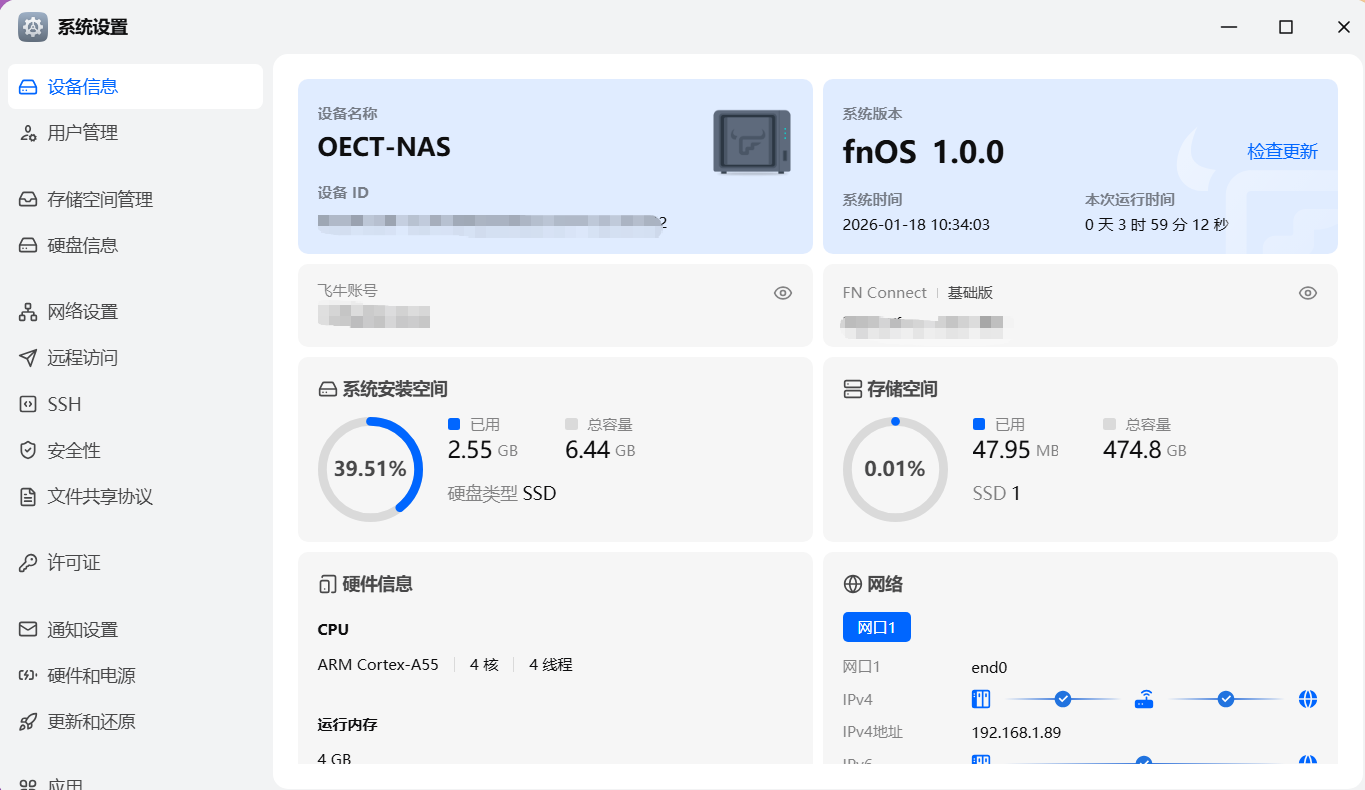Click the drive icon beside 系统安装空间

(327, 389)
